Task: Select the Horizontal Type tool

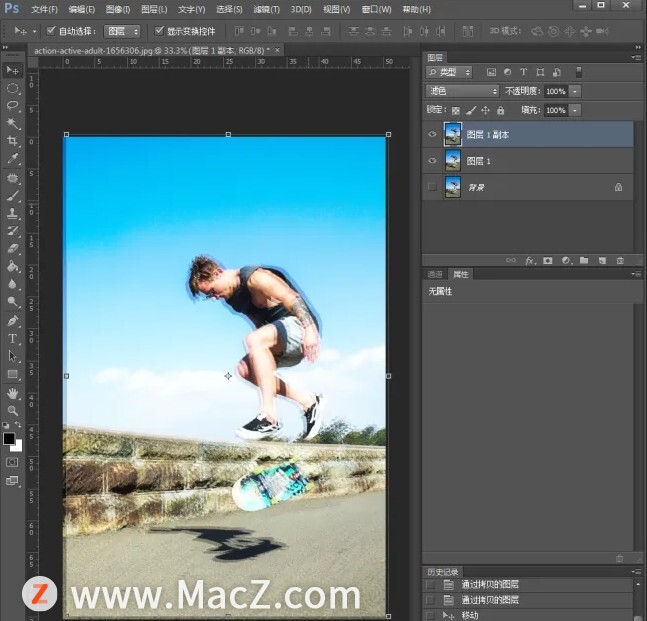Action: (13, 338)
